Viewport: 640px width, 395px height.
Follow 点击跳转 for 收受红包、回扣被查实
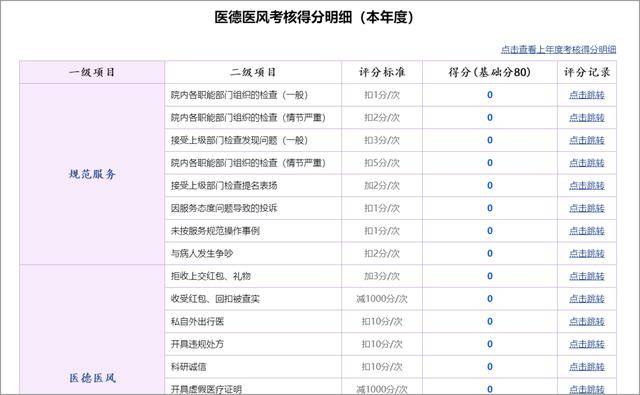(x=587, y=299)
